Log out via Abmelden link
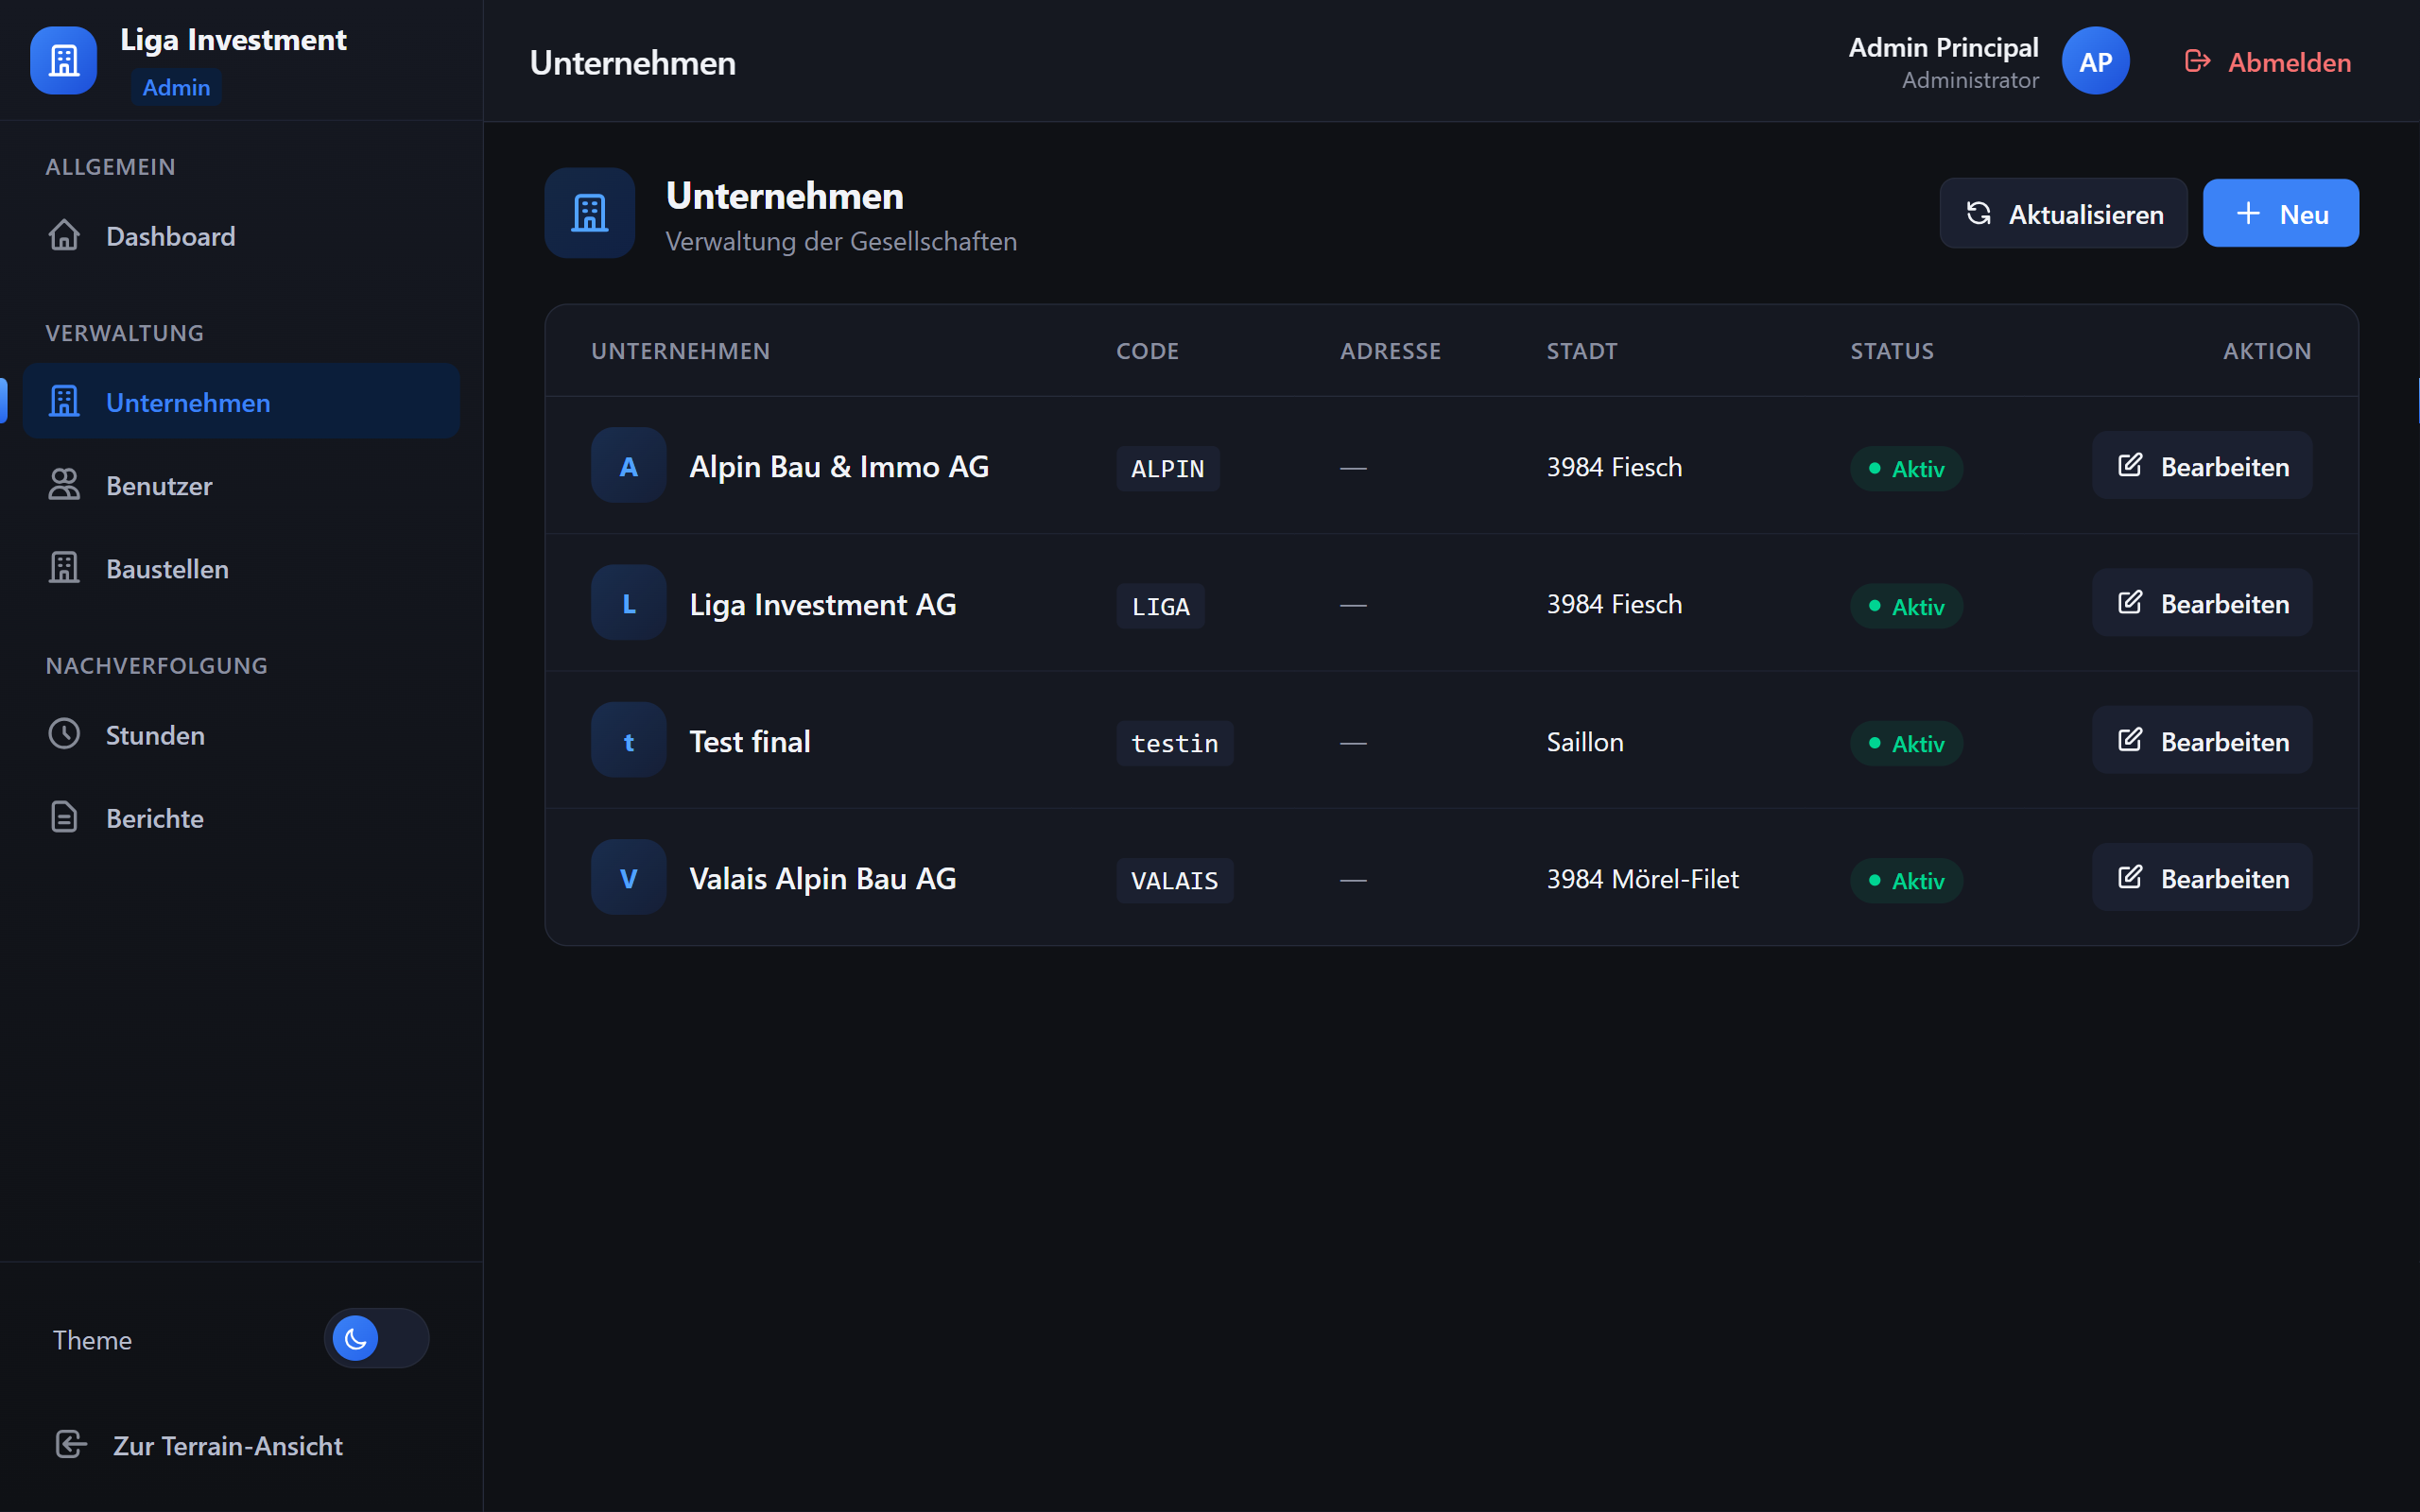 (x=2267, y=62)
